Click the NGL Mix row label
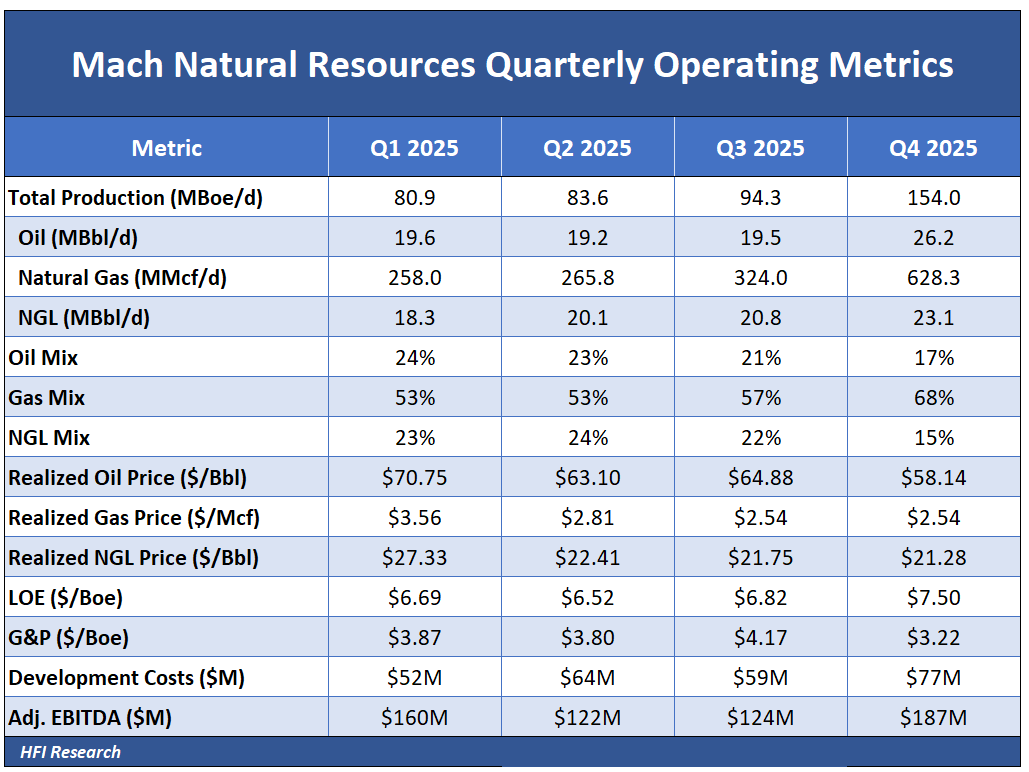Screen dimensions: 1029x772 (49, 438)
